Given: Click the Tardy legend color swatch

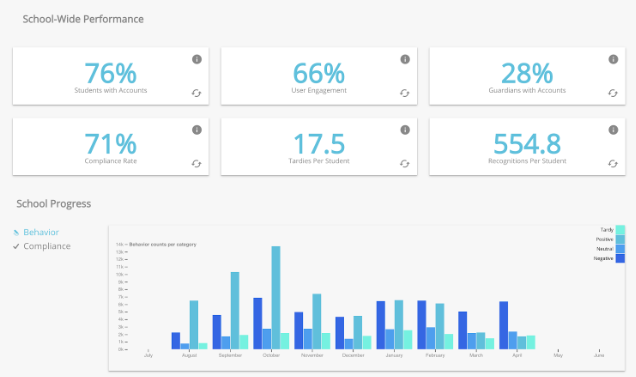Looking at the screenshot, I should 620,230.
